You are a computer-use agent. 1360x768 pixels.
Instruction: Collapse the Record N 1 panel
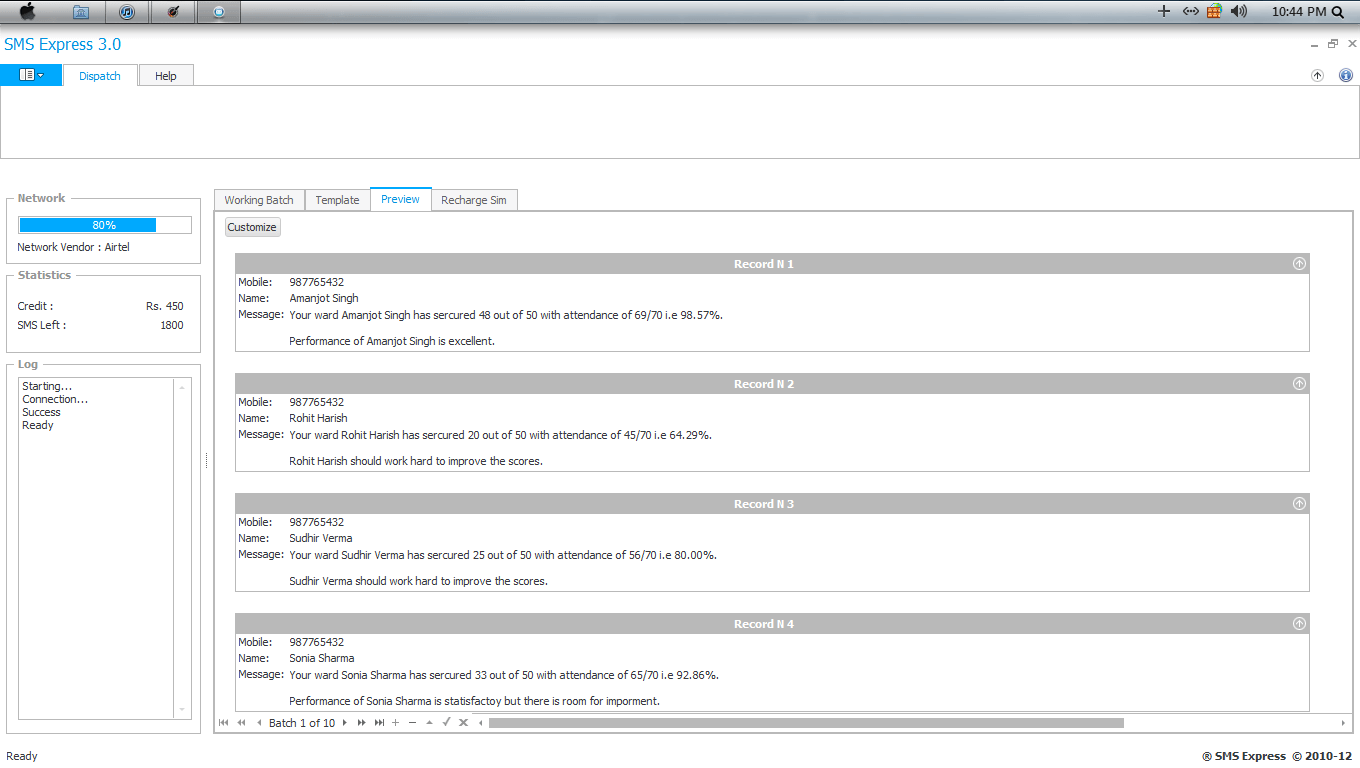(1299, 264)
